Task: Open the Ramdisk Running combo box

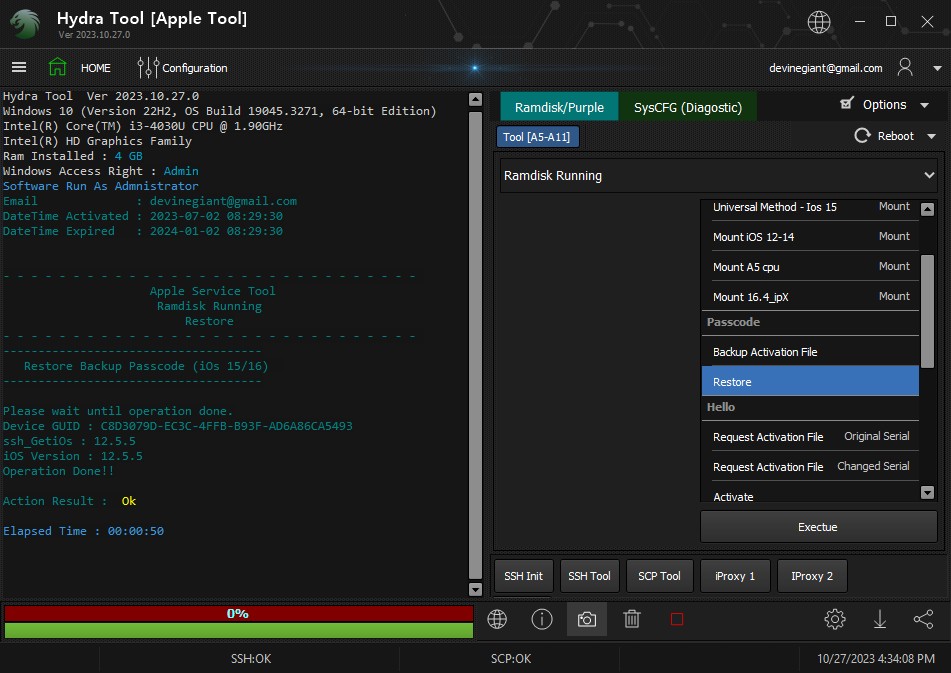Action: [x=718, y=176]
